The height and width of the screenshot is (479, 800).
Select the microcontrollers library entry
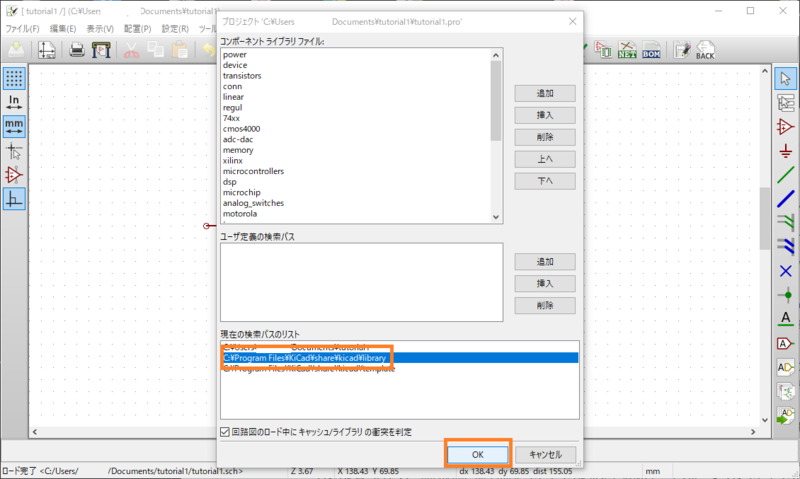pyautogui.click(x=253, y=171)
